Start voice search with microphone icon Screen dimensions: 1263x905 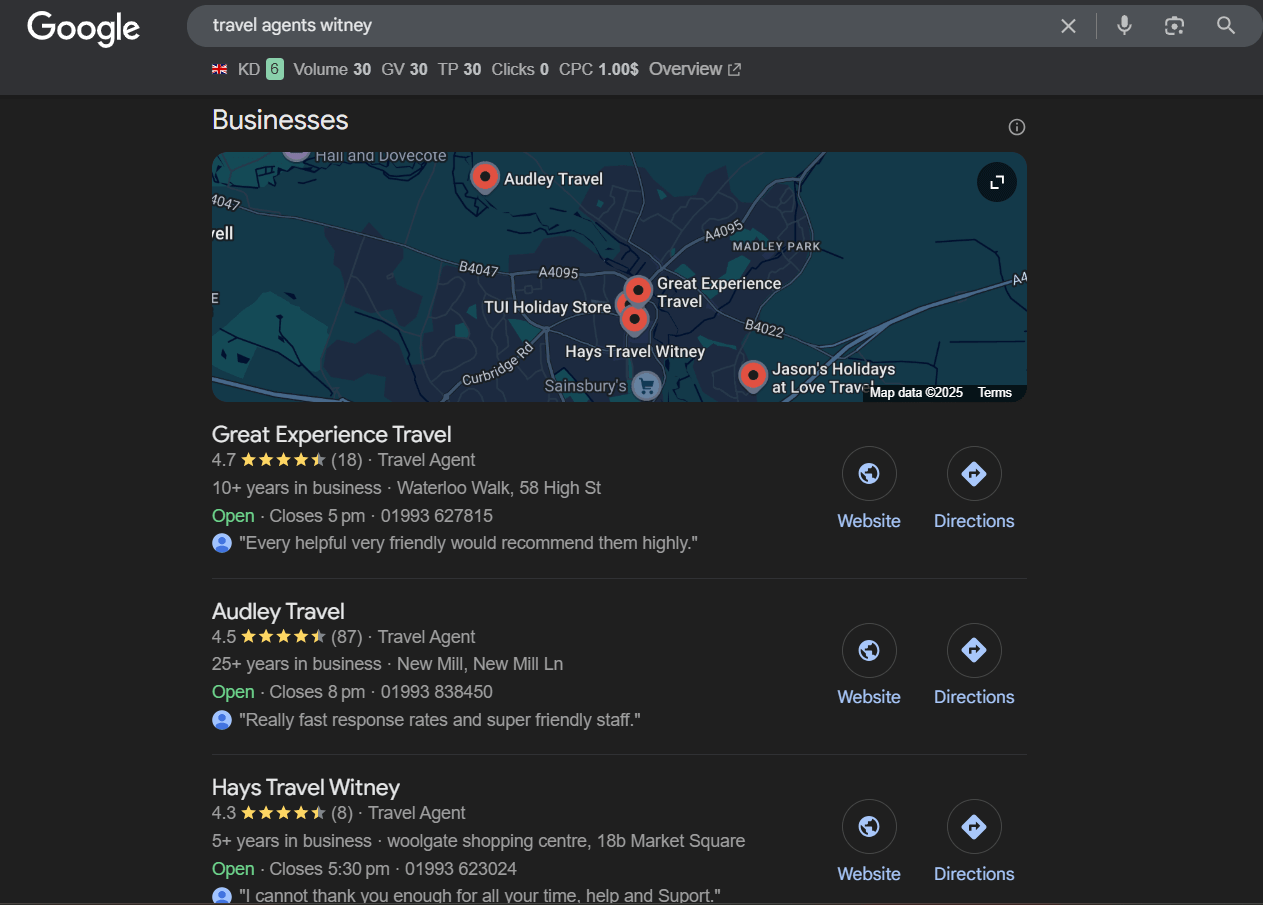click(1124, 26)
